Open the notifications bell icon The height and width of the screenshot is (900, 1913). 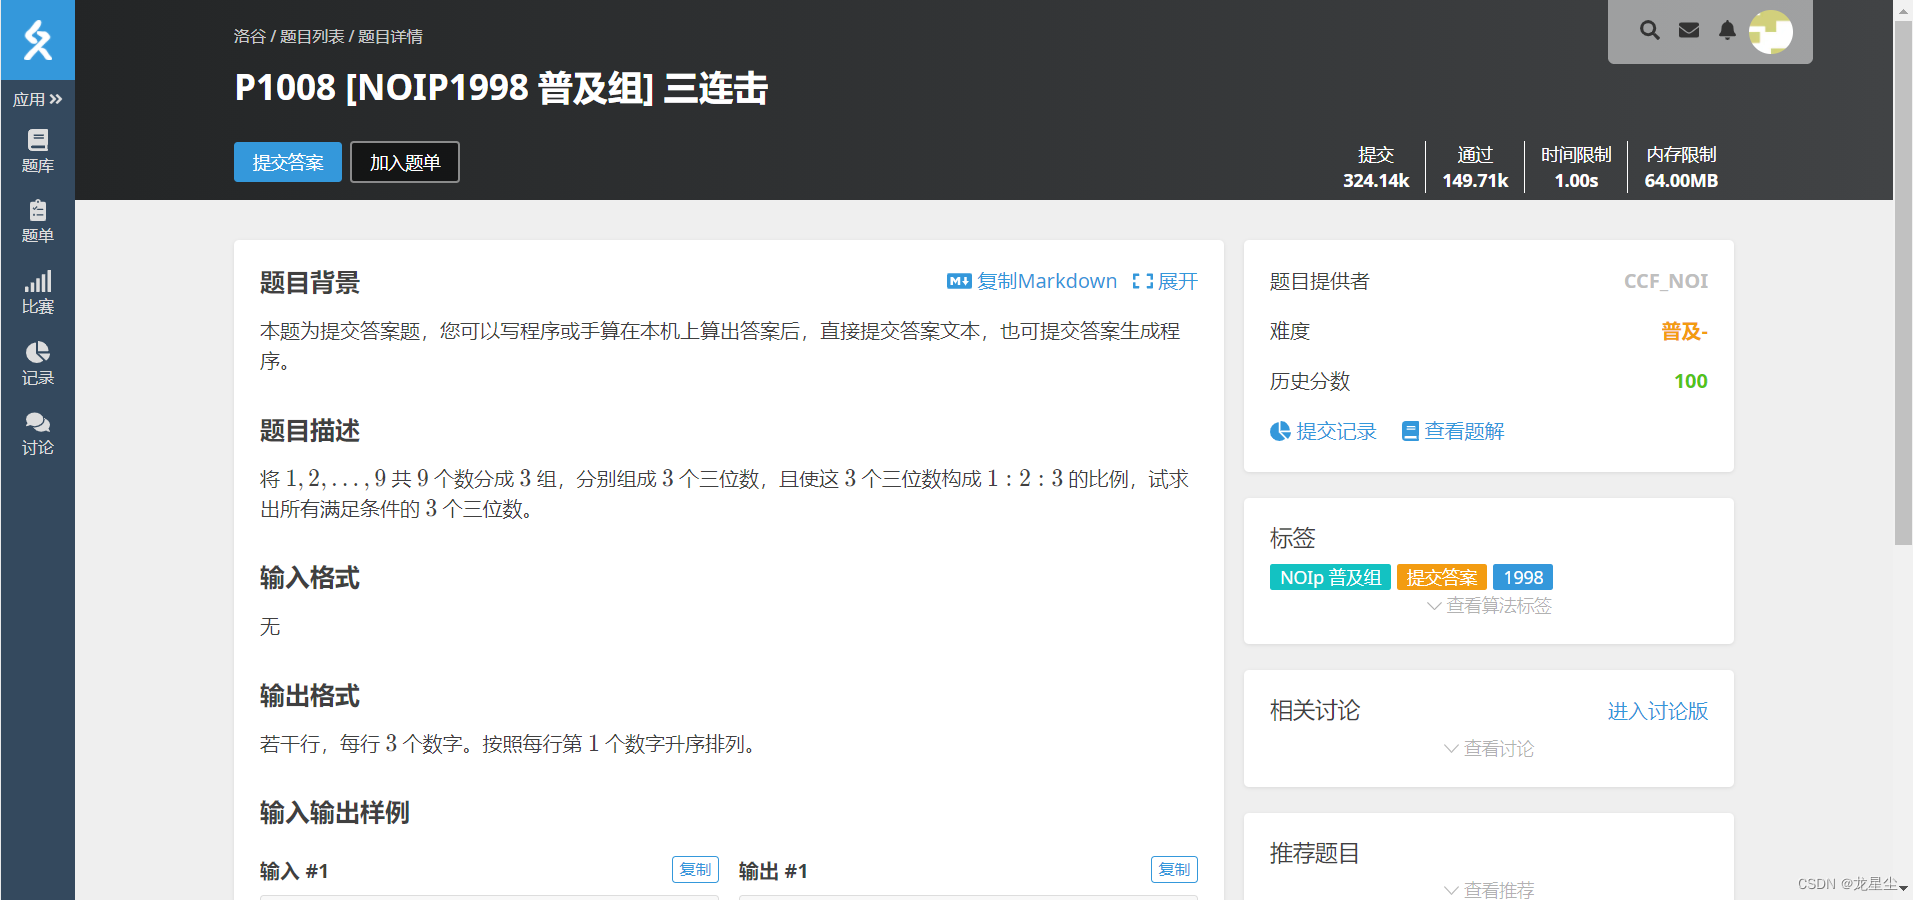pyautogui.click(x=1727, y=30)
